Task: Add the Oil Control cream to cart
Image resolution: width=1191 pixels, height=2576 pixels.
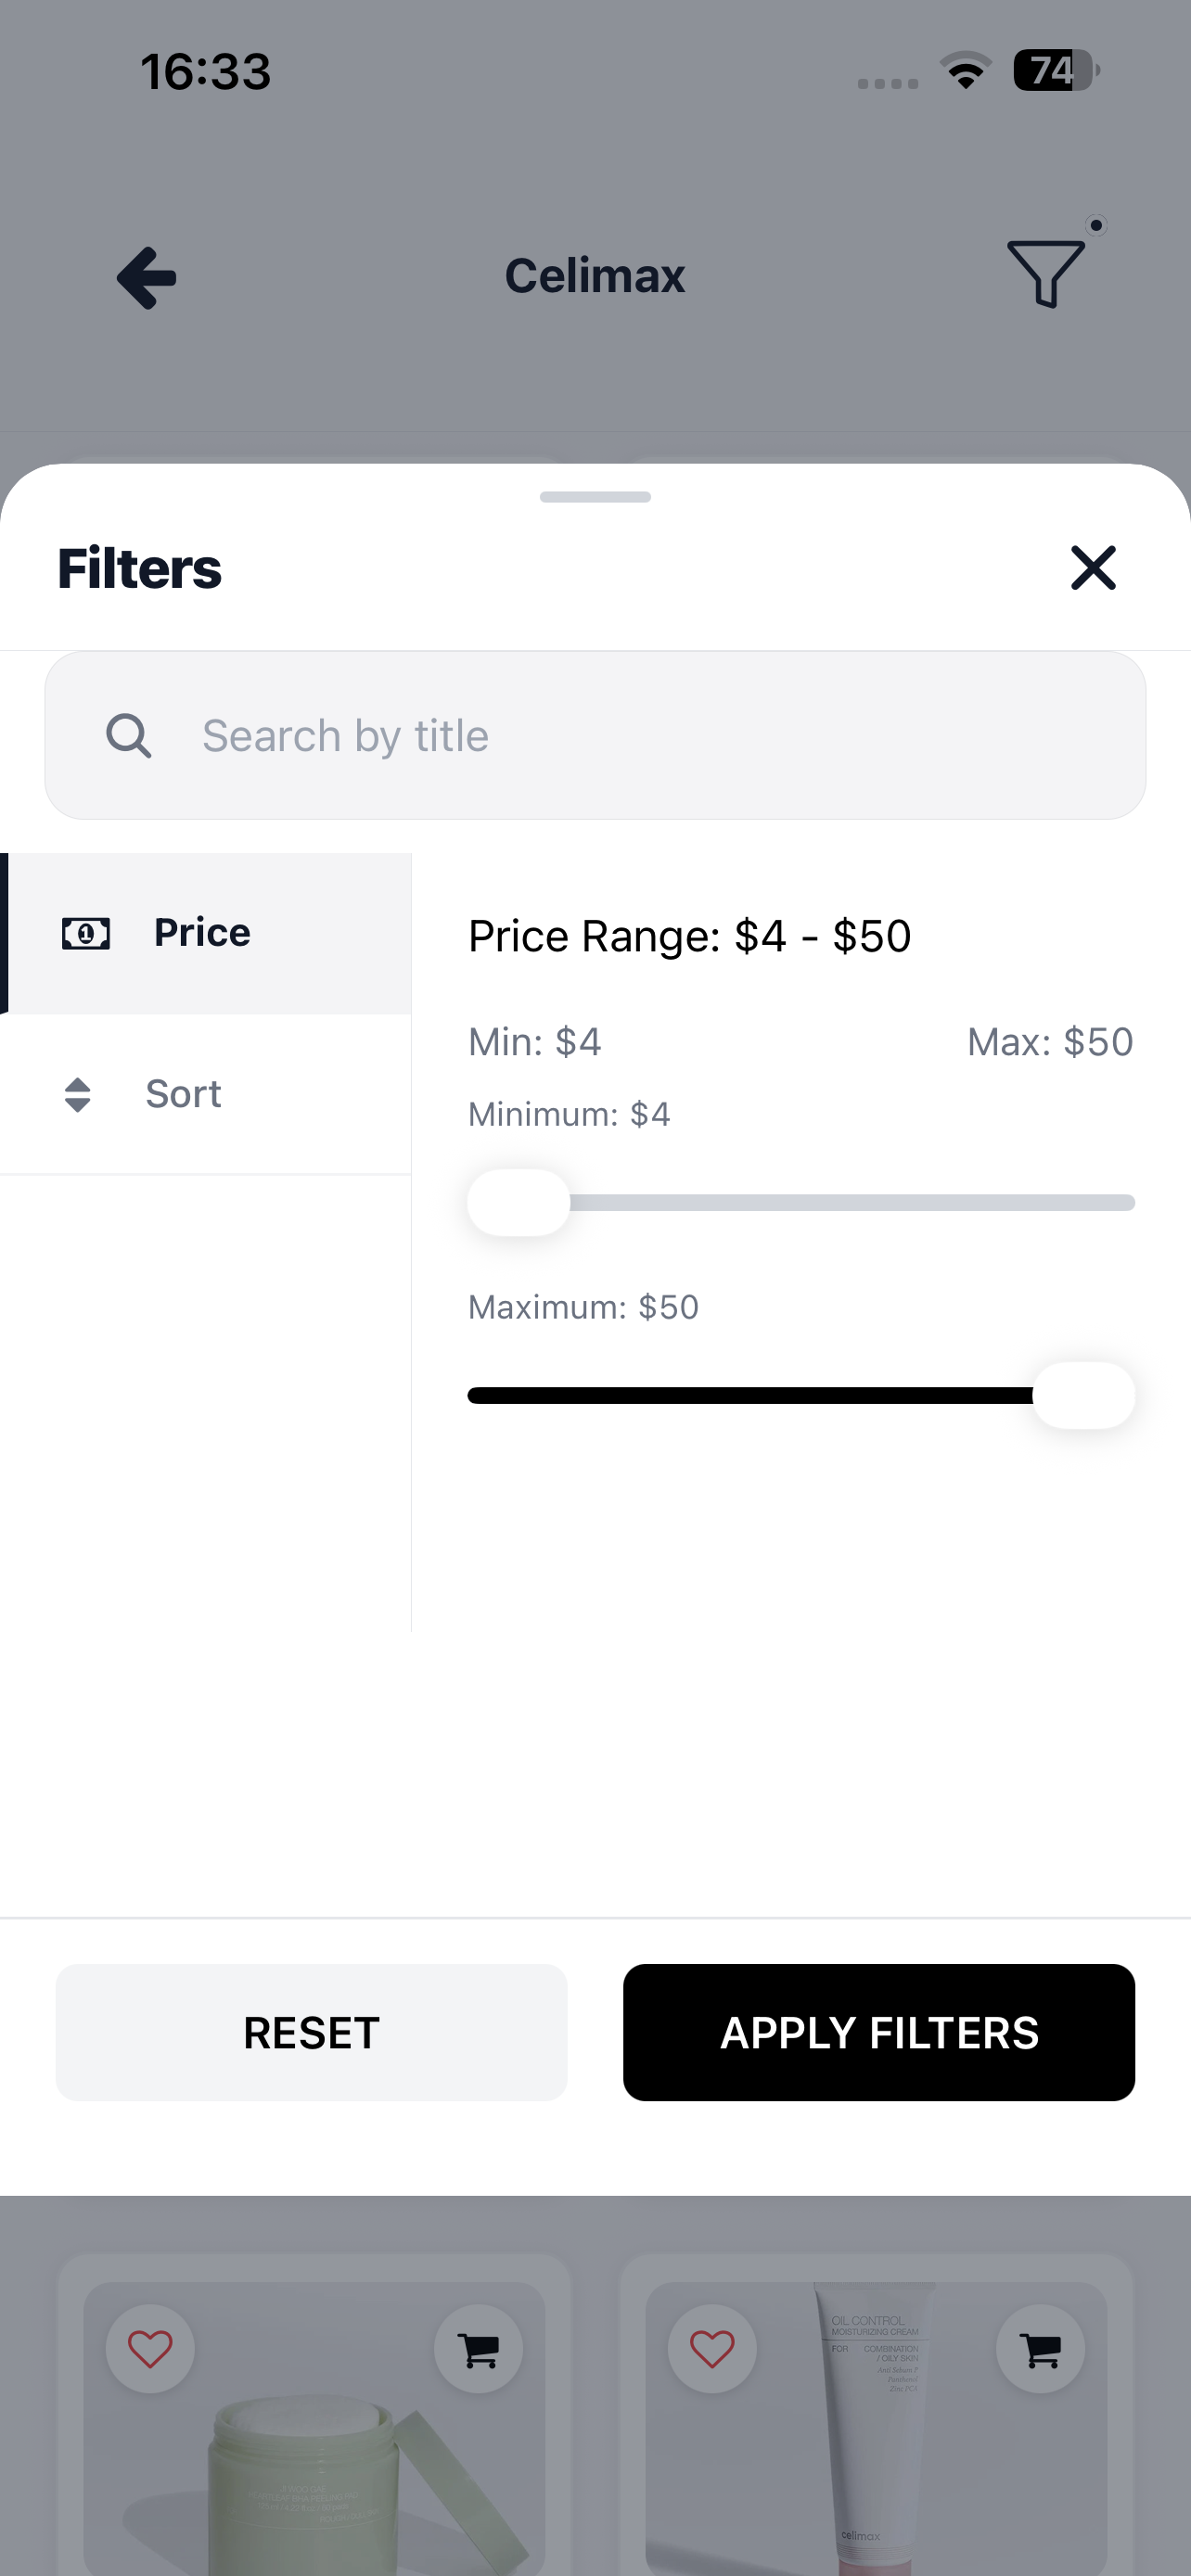Action: (1040, 2348)
